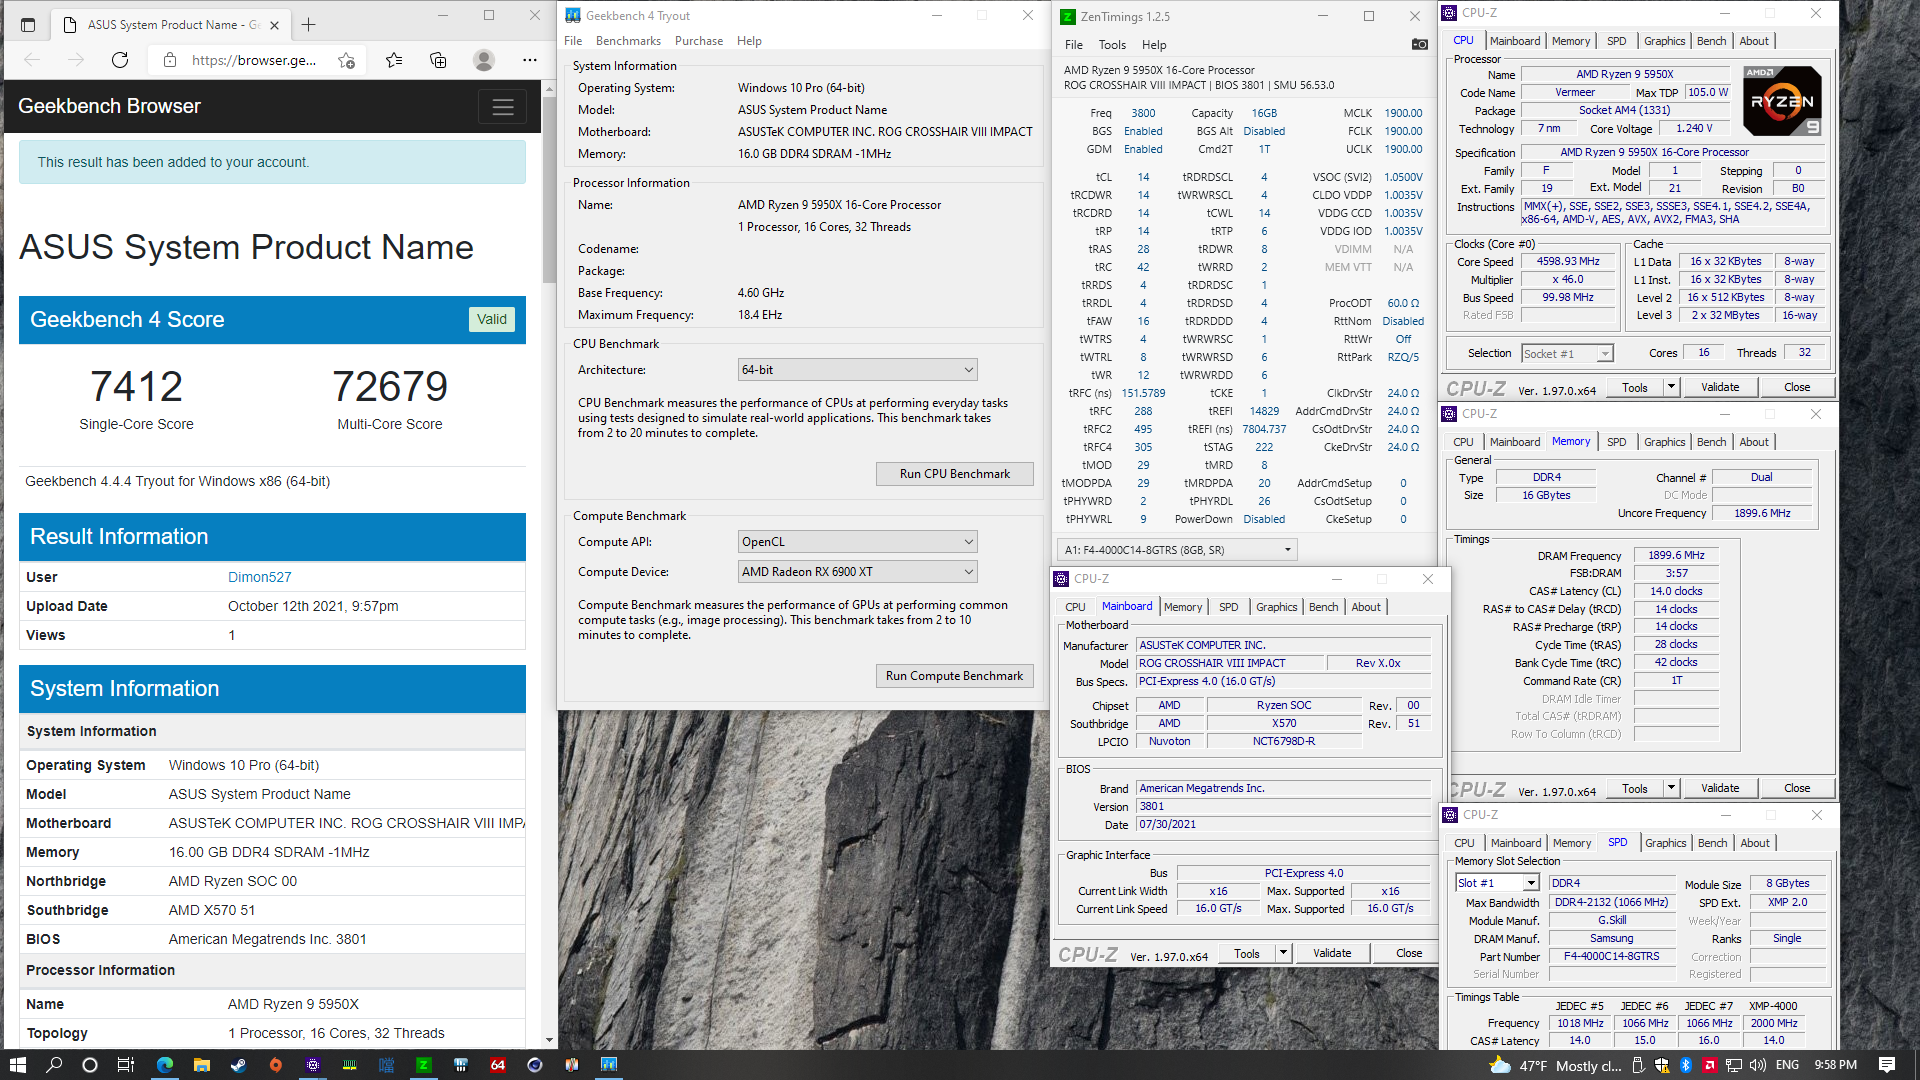
Task: Switch to Bench tab in top CPU-Z window
Action: click(x=1711, y=41)
